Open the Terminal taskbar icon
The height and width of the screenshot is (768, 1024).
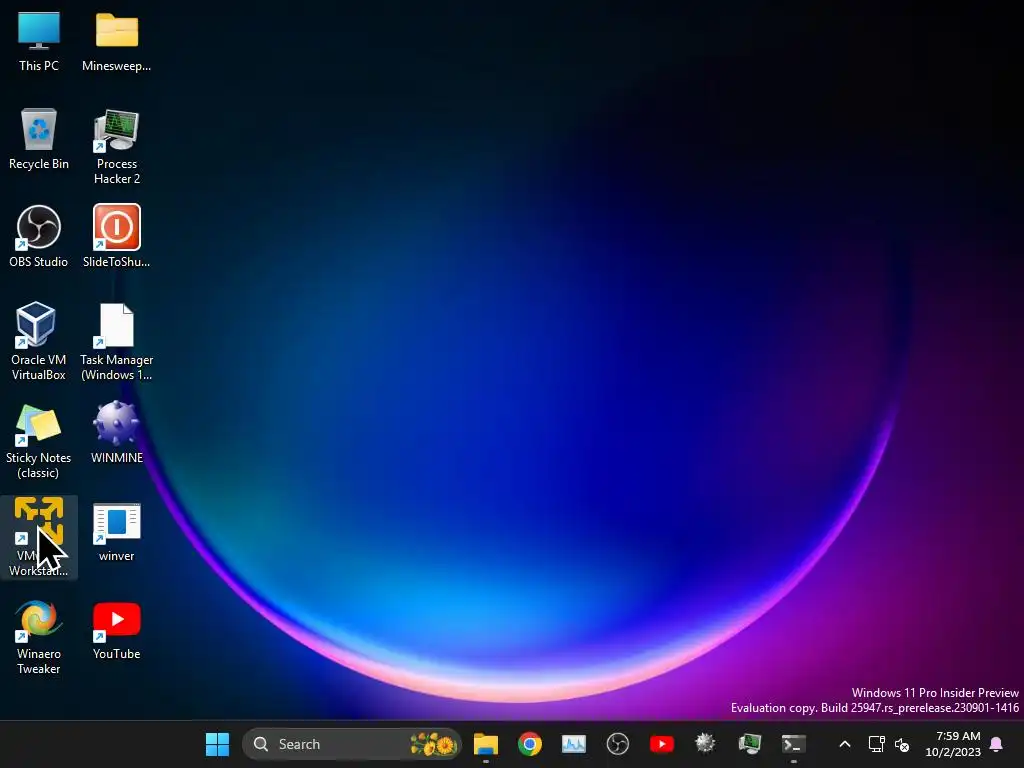793,744
